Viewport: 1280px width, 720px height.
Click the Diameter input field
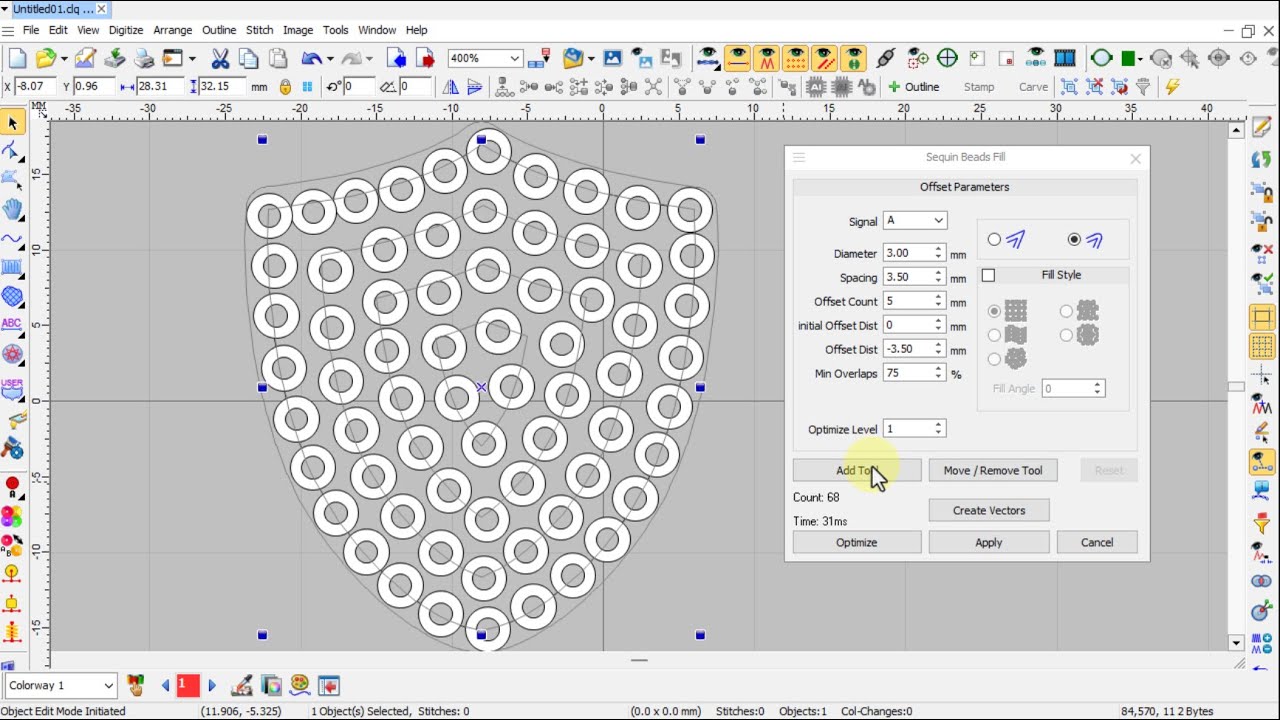click(908, 253)
